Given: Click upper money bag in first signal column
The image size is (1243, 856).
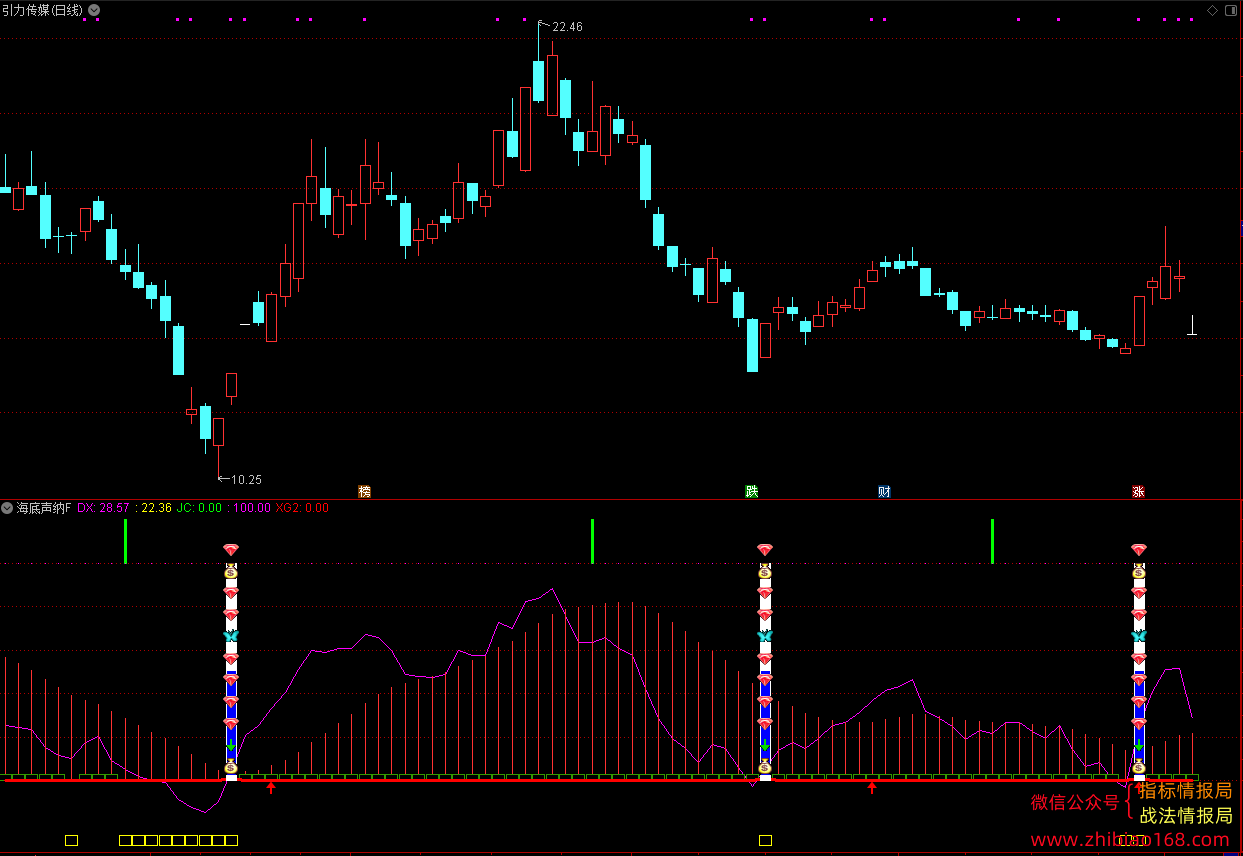Looking at the screenshot, I should pos(231,572).
